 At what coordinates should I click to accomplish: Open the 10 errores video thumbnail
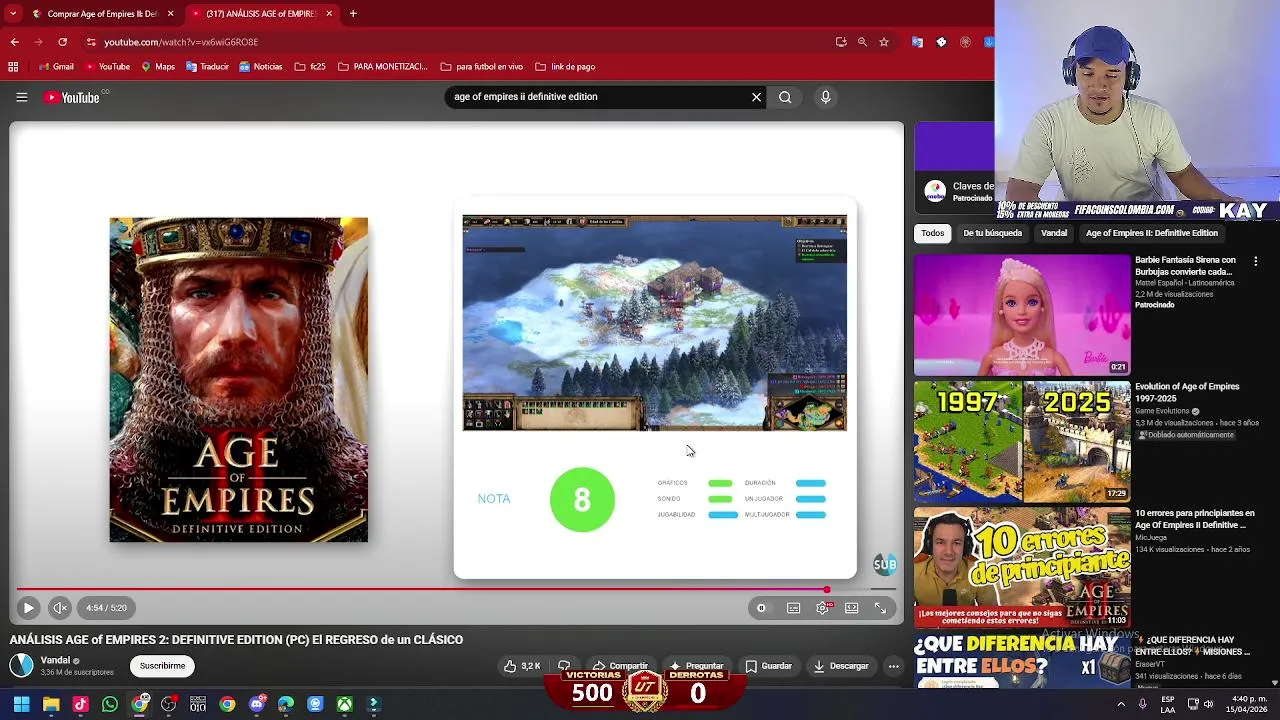[1022, 567]
